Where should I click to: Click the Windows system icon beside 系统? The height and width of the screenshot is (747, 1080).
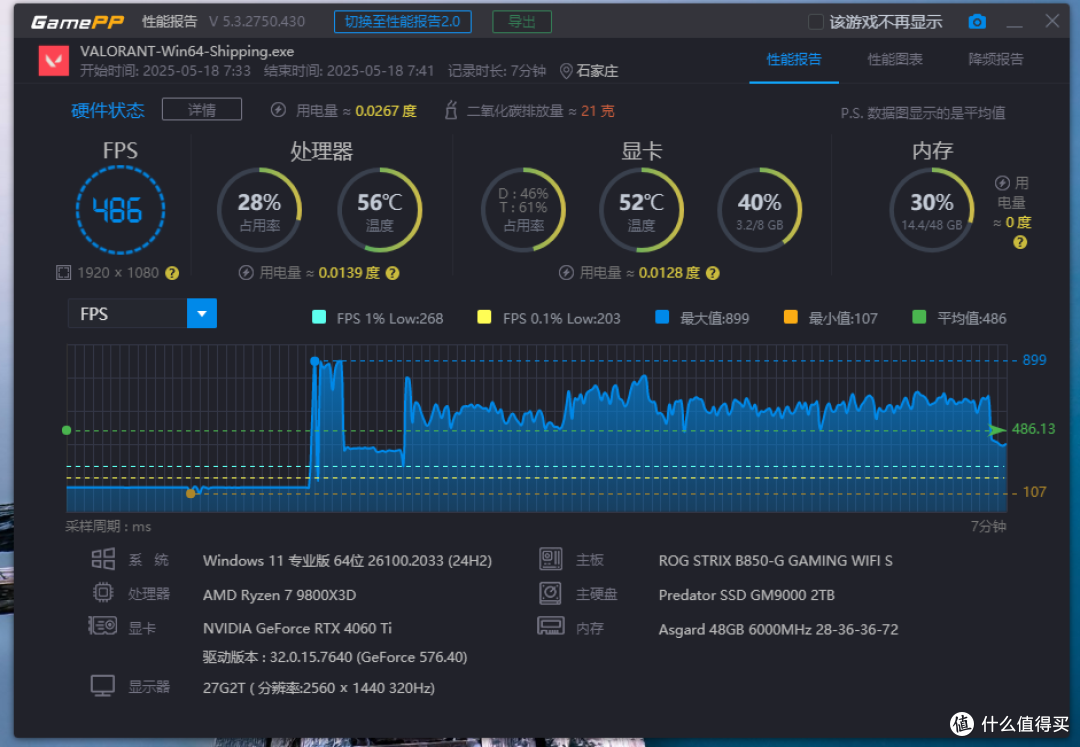pyautogui.click(x=103, y=558)
